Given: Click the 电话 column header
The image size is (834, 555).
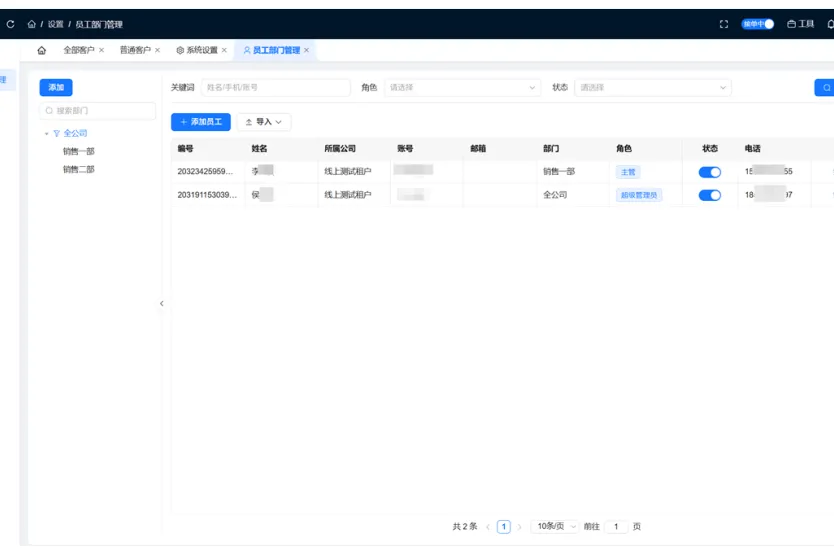Looking at the screenshot, I should 753,148.
